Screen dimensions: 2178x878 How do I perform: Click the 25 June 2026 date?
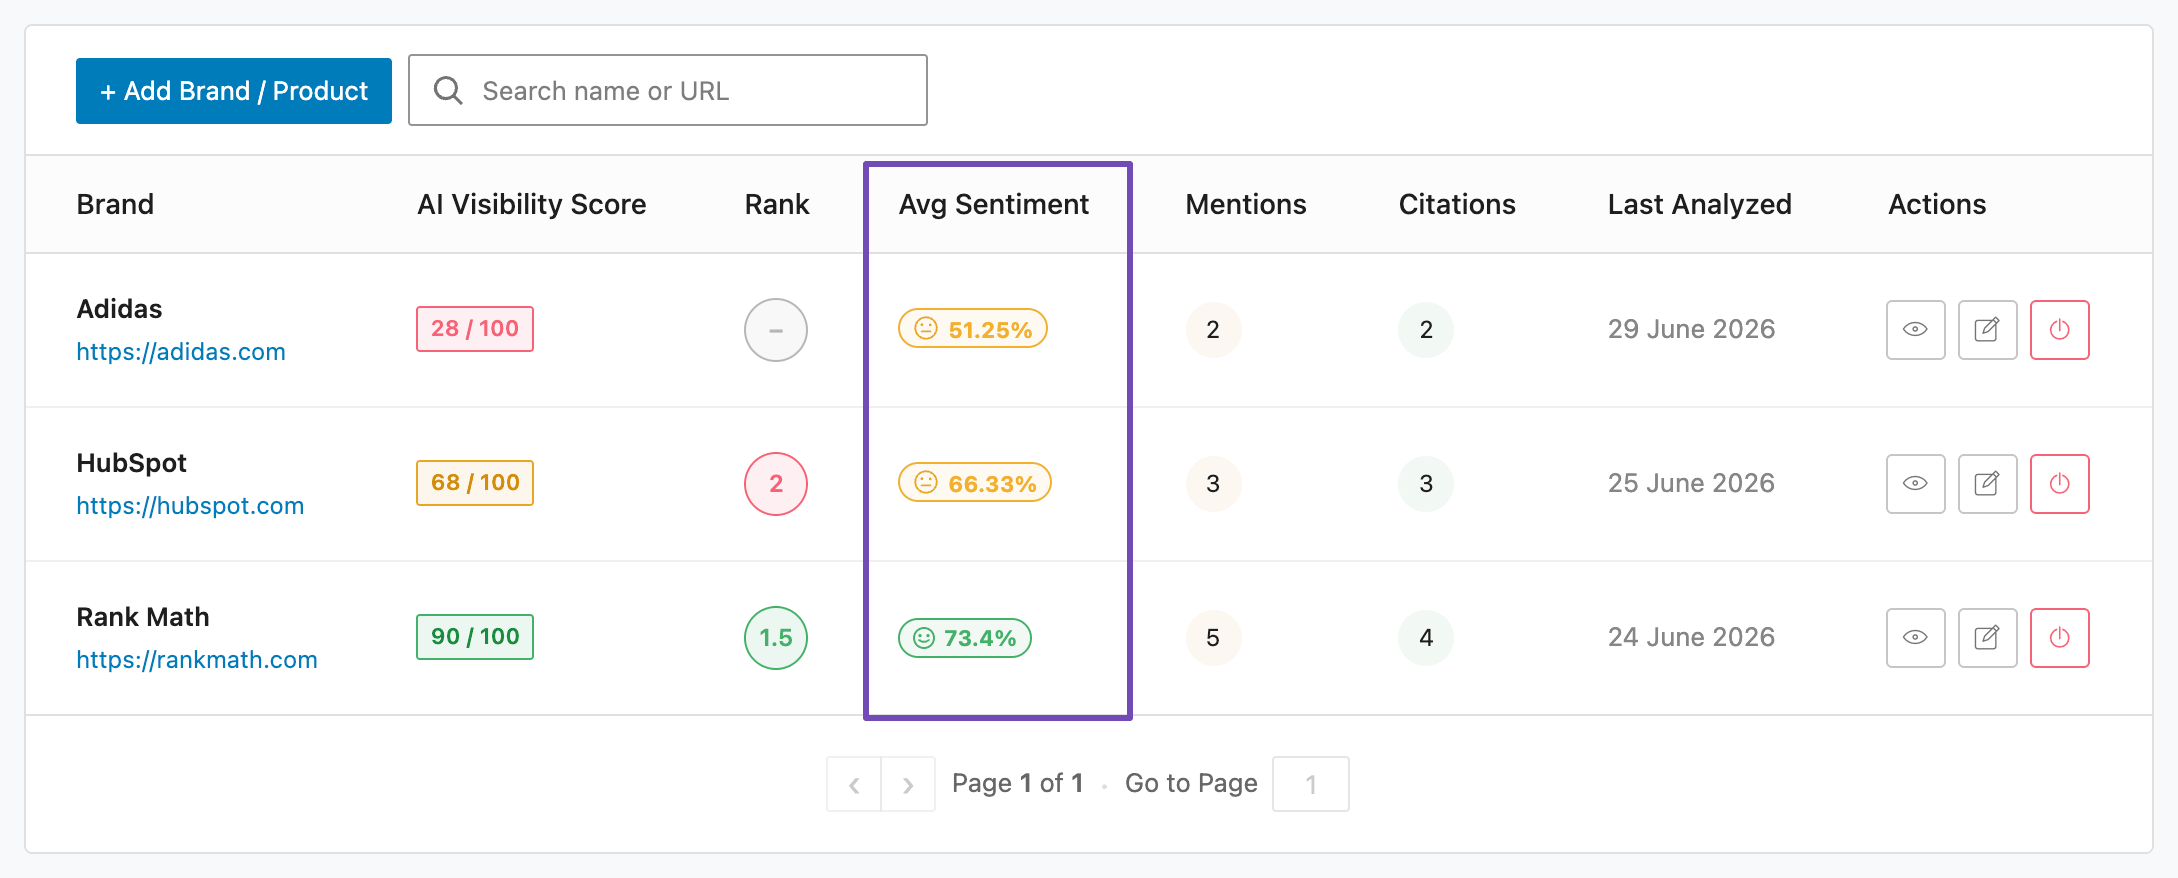pyautogui.click(x=1691, y=483)
